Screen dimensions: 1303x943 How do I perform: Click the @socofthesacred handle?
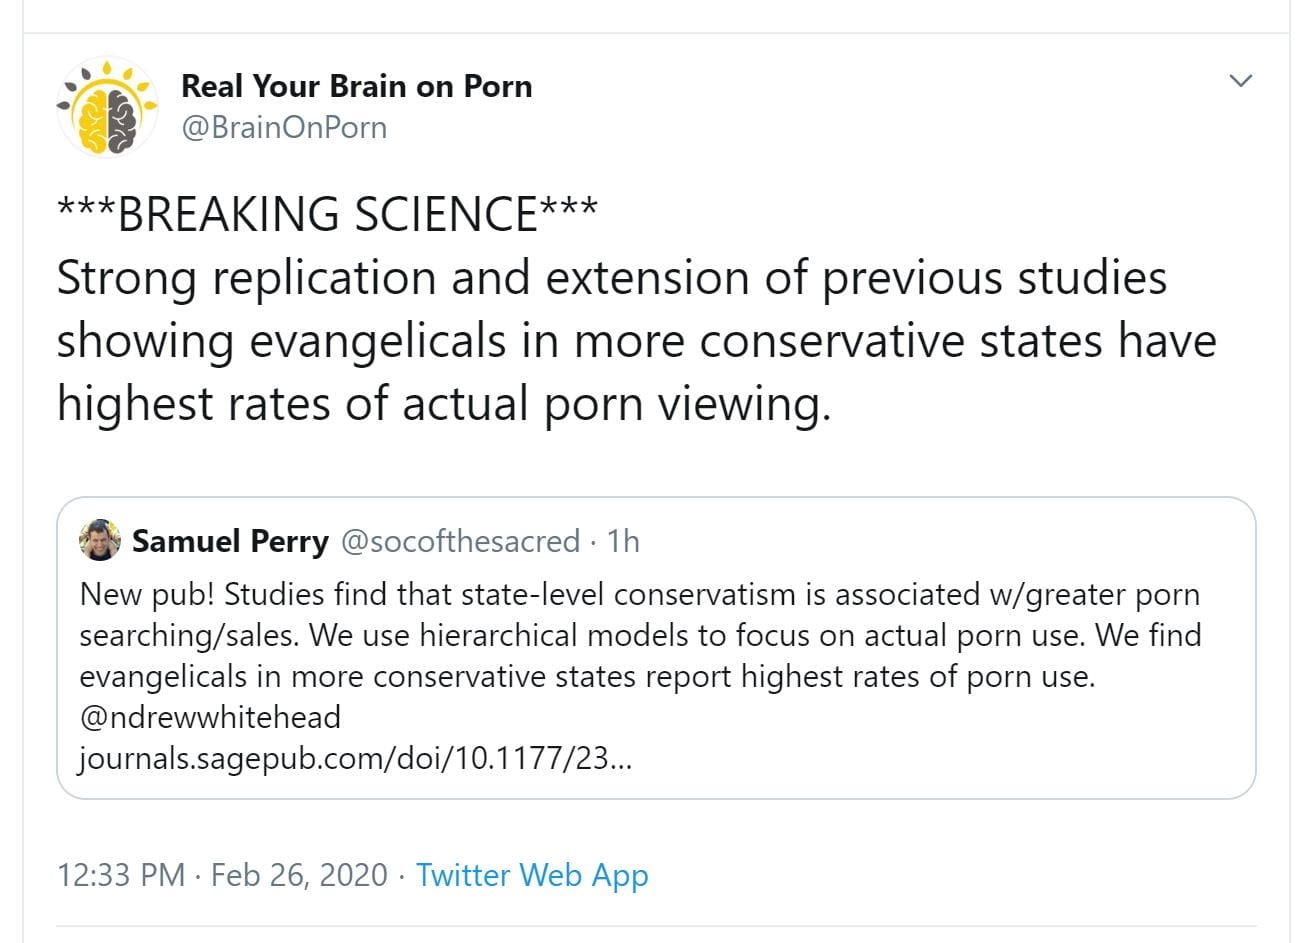point(460,541)
